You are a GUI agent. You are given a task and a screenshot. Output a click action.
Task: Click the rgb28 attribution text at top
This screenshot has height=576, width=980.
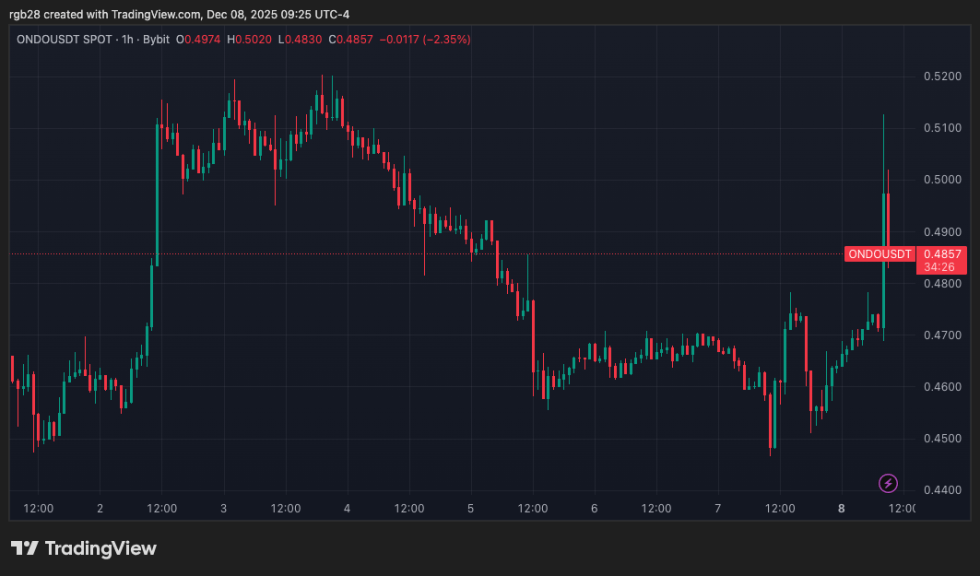24,15
